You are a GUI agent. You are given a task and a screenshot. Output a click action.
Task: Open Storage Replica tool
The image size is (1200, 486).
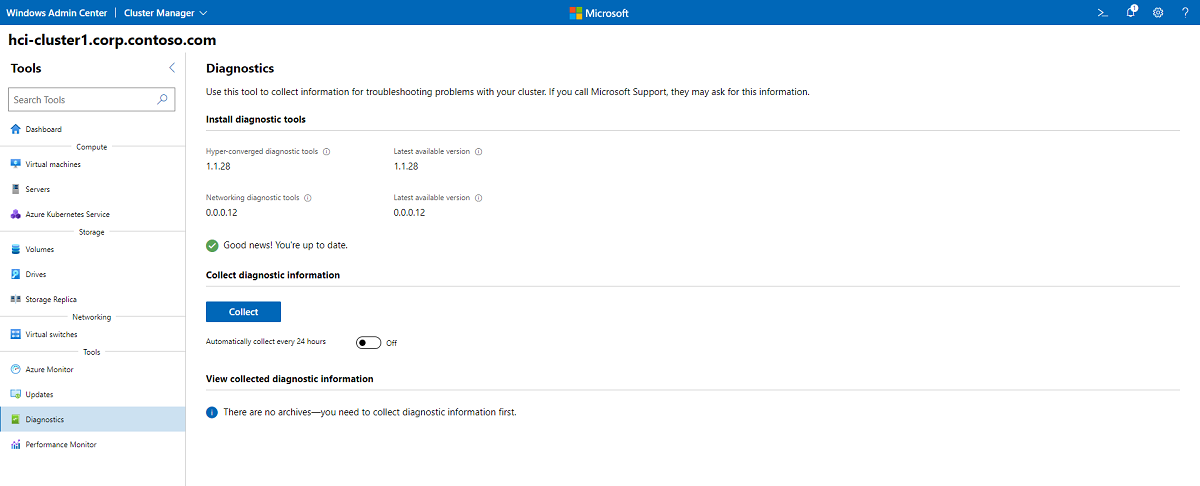pyautogui.click(x=92, y=299)
